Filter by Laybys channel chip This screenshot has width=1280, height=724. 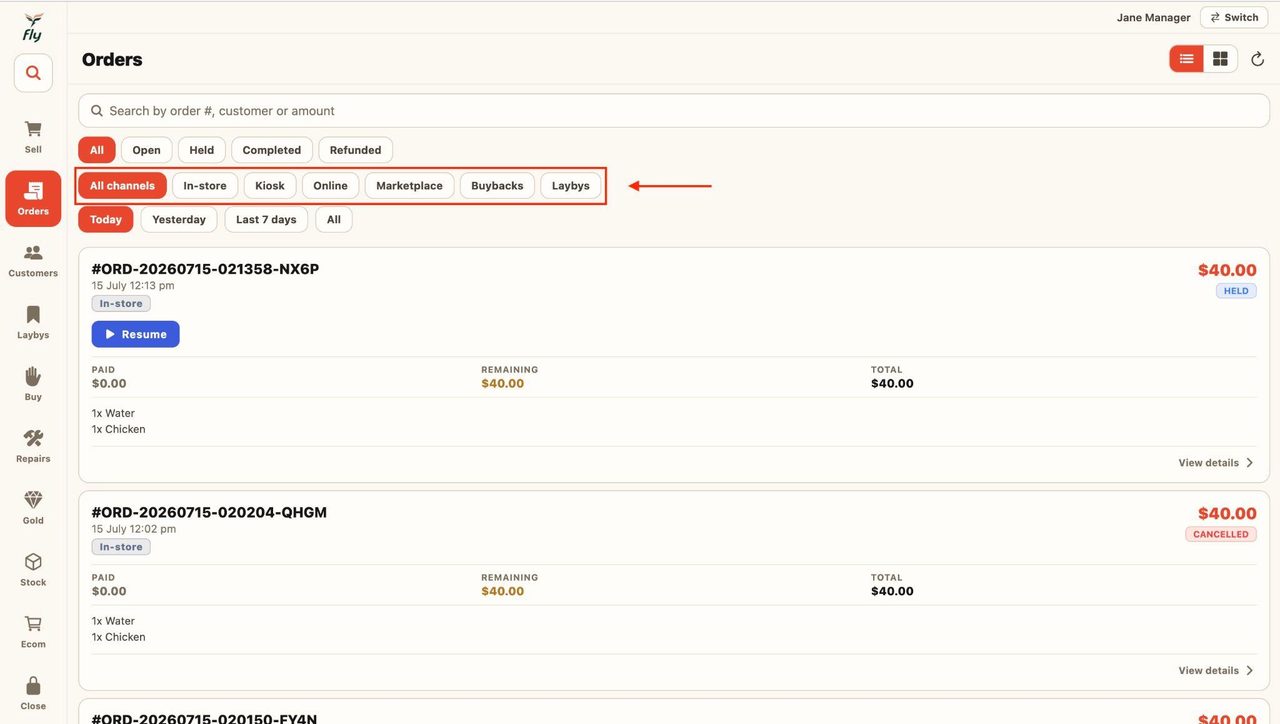pos(571,186)
